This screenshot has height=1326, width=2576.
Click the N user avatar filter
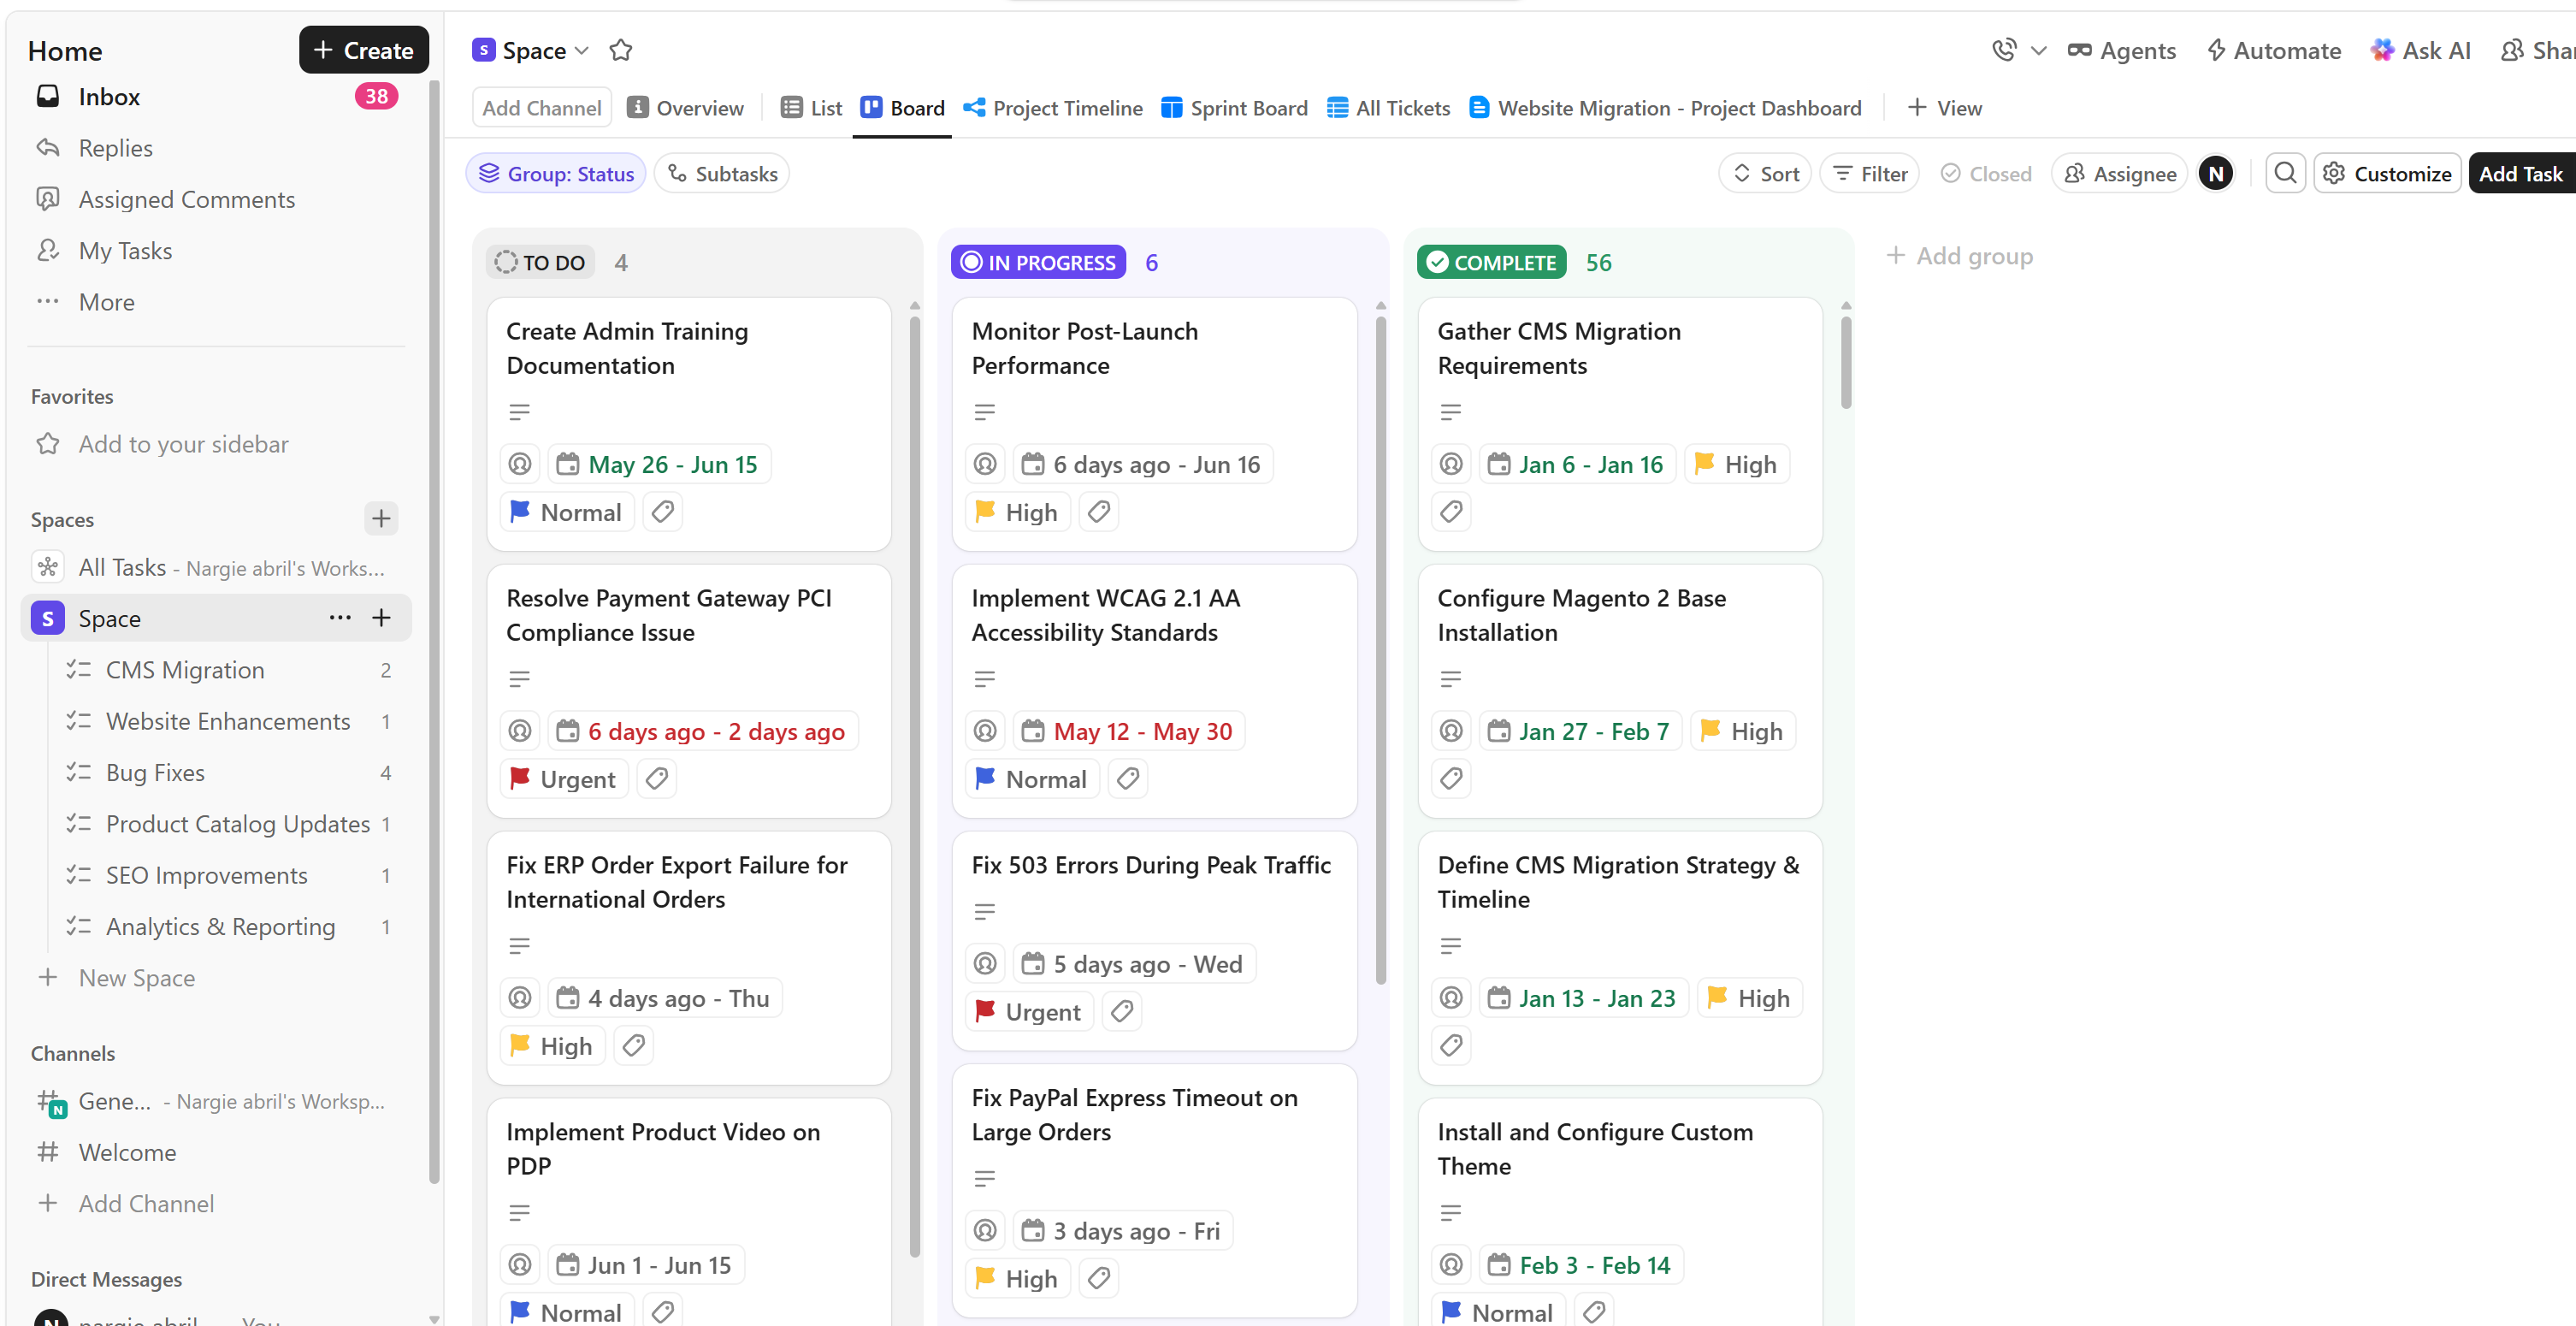pos(2216,173)
